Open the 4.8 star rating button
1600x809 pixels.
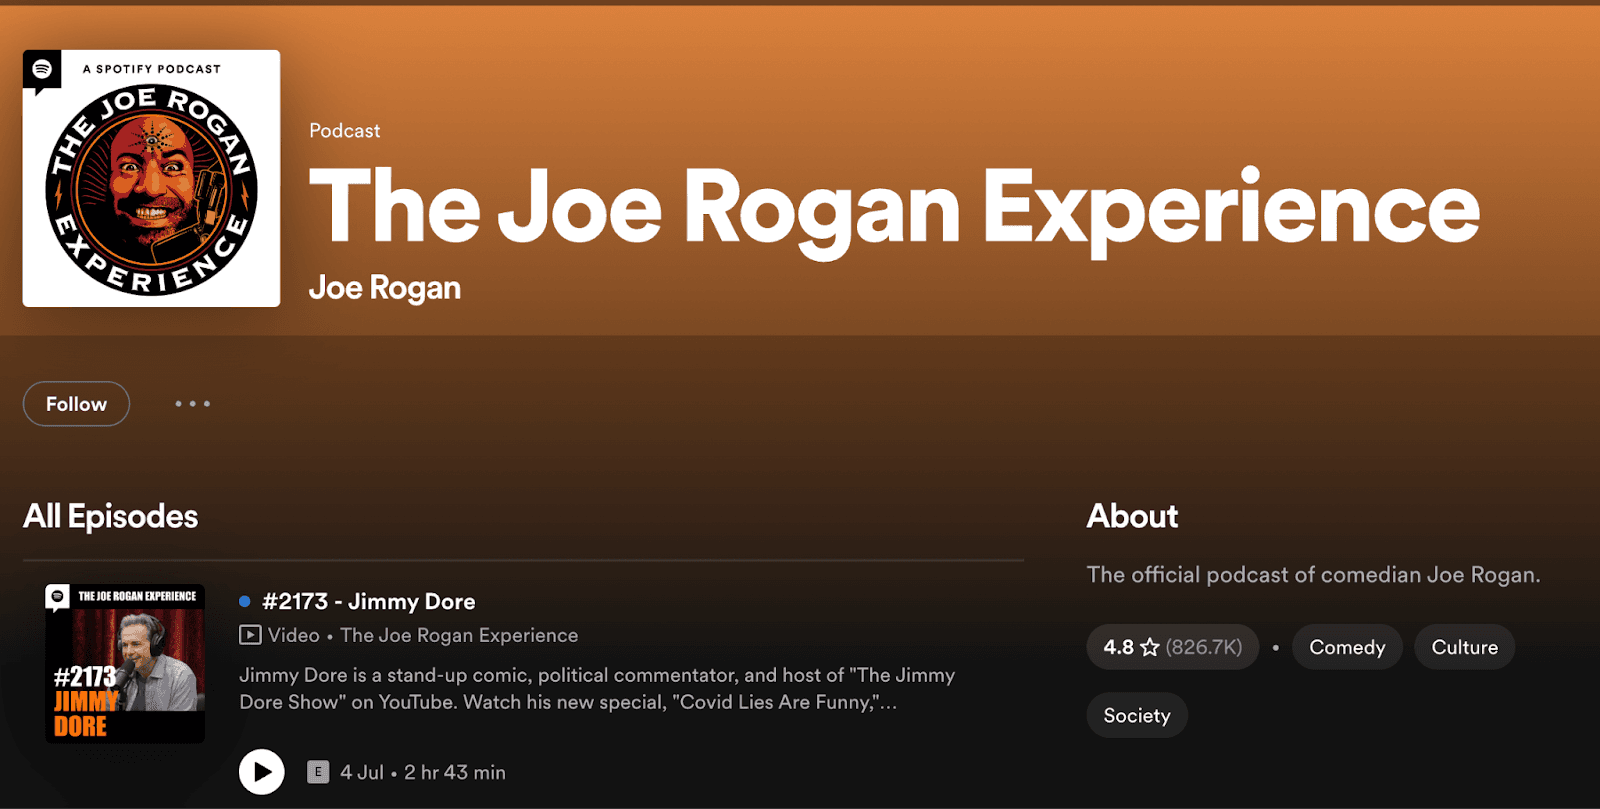1173,647
